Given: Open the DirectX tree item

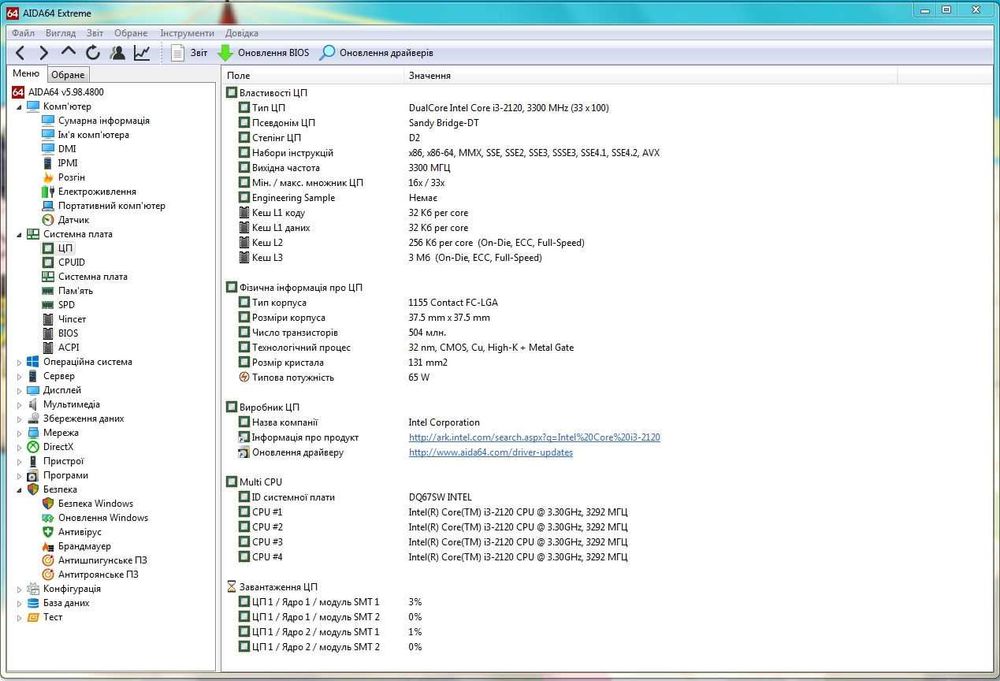Looking at the screenshot, I should point(58,447).
